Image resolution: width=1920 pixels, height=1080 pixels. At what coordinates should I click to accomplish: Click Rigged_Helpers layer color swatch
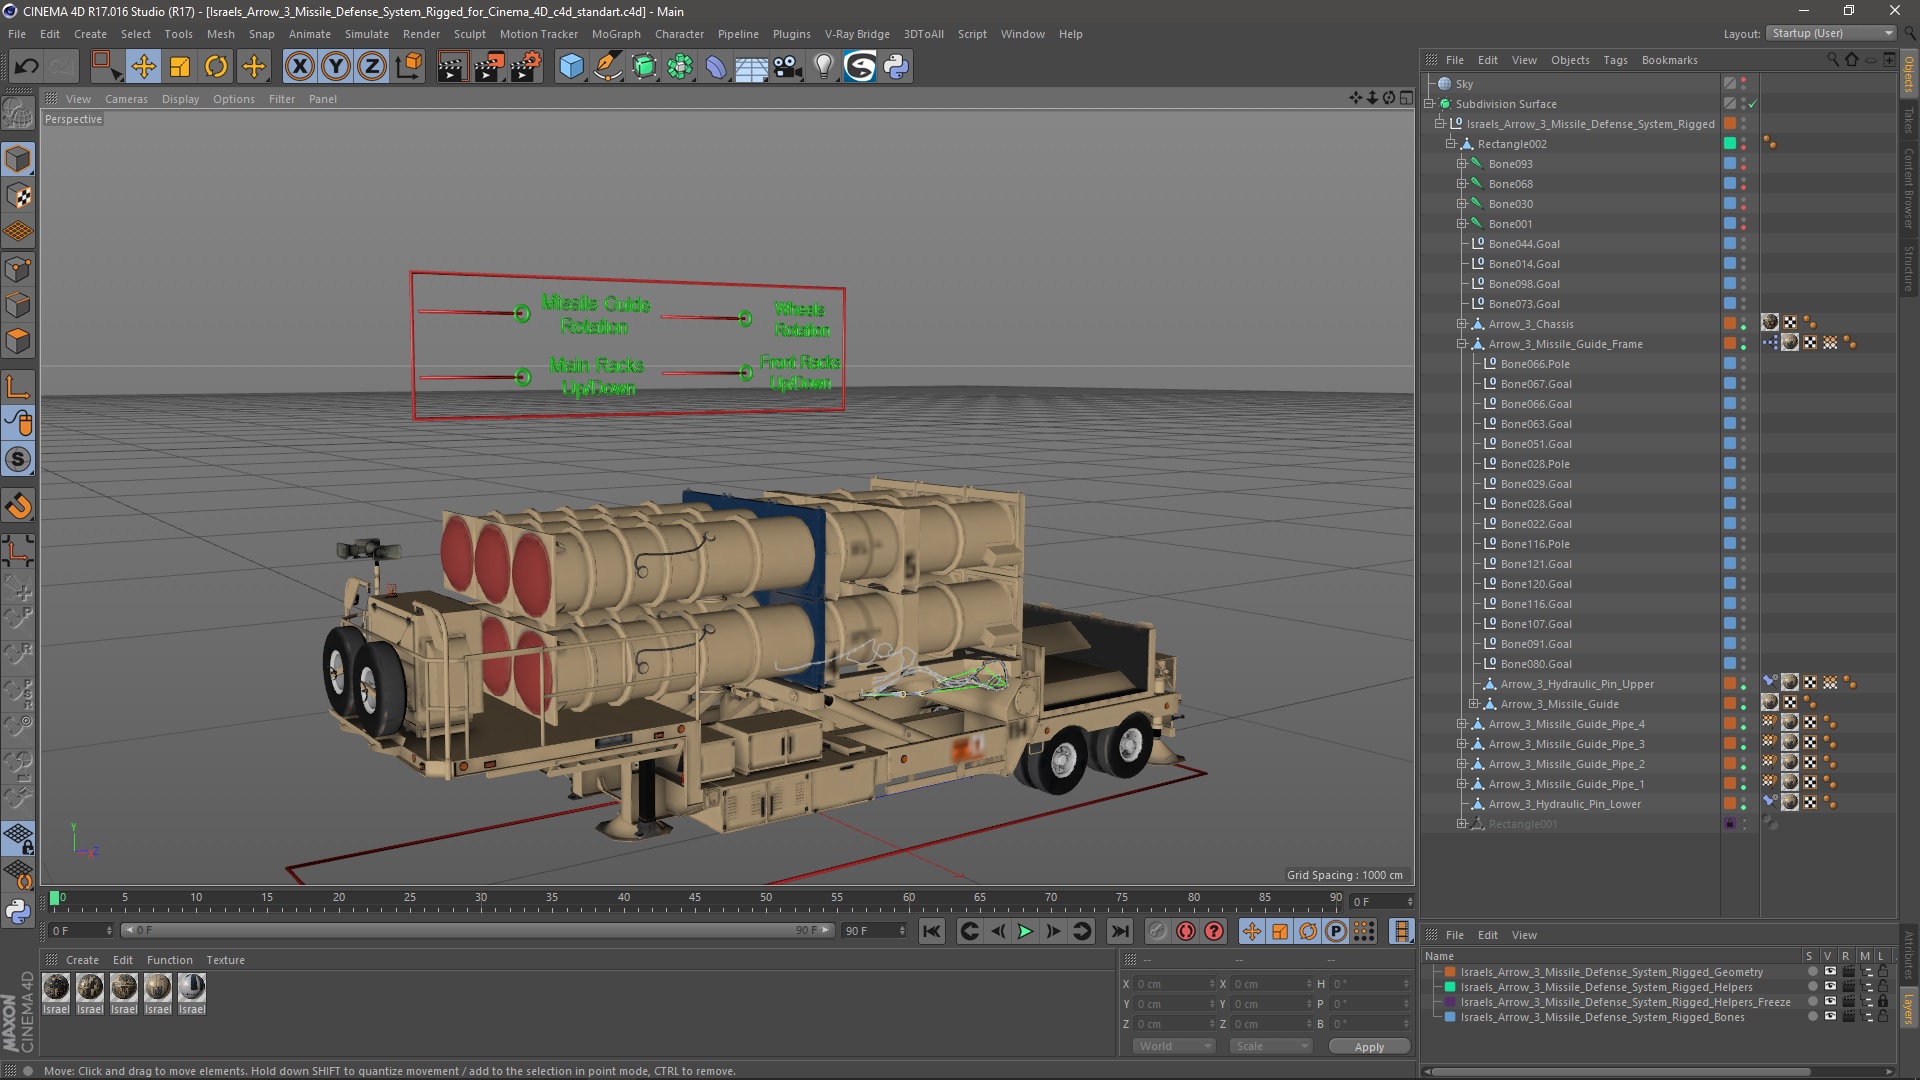click(1450, 987)
